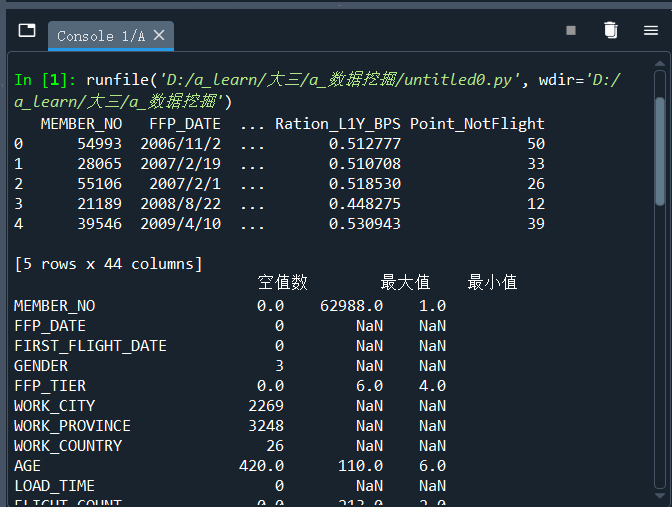Click the date 2009/4/10

(180, 224)
